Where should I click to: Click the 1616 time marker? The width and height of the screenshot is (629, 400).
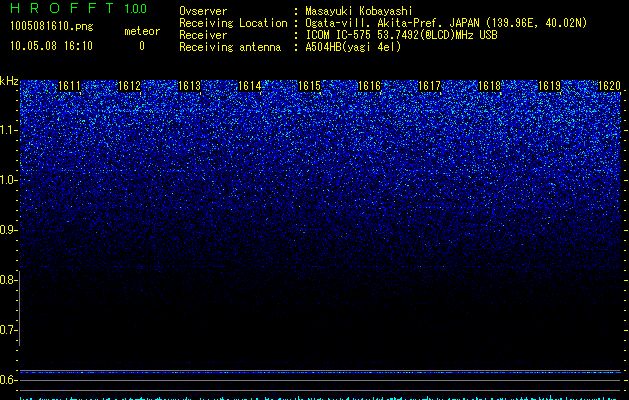point(369,86)
